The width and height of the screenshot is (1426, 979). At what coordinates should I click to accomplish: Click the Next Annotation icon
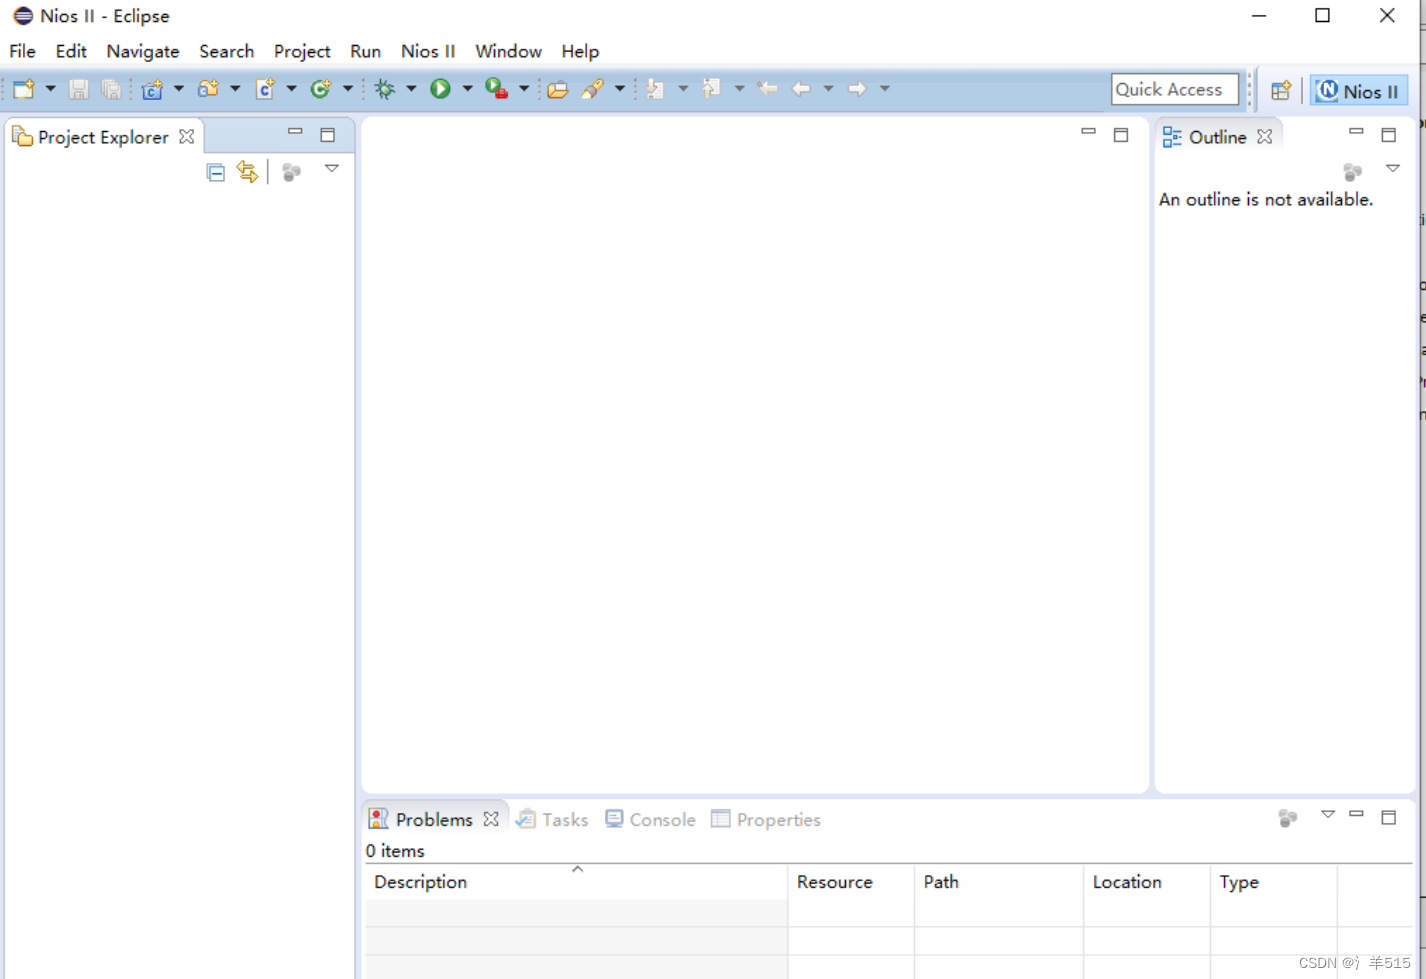(x=655, y=89)
